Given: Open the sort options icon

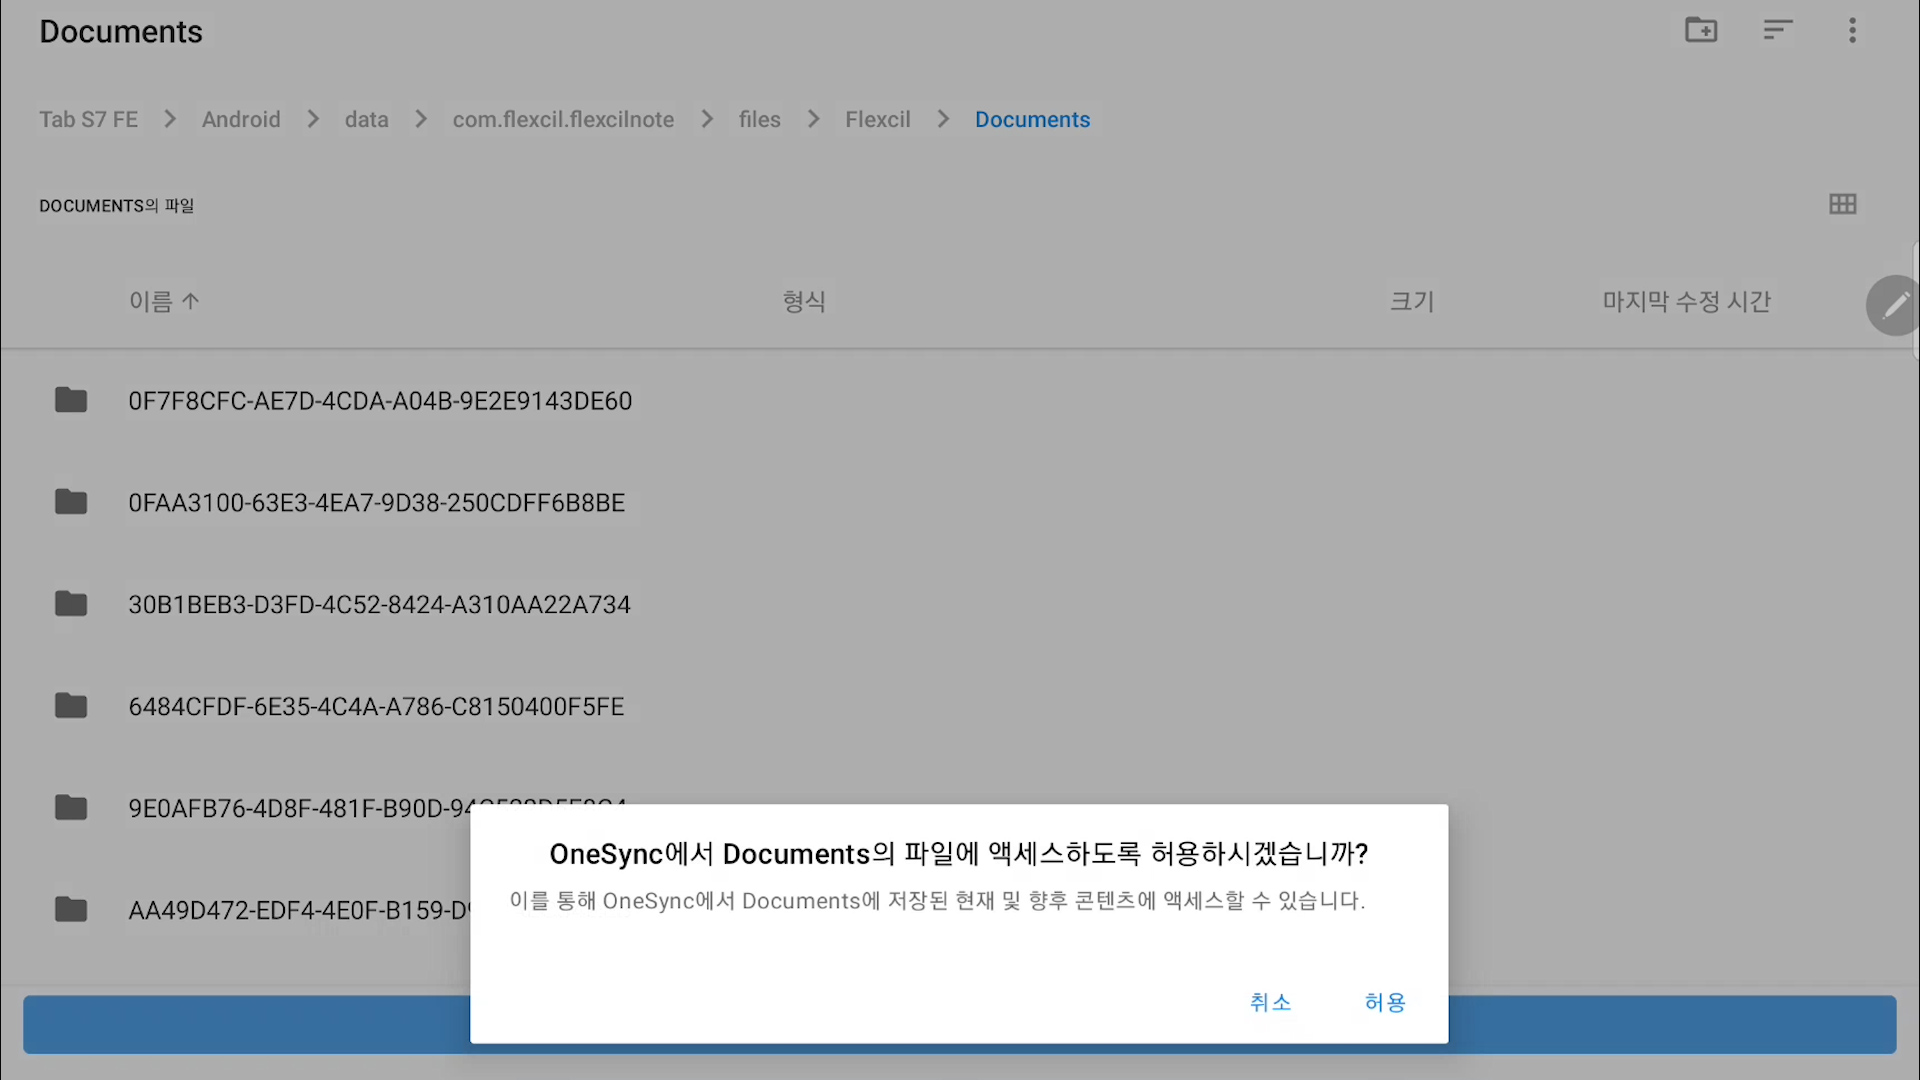Looking at the screenshot, I should (x=1777, y=30).
